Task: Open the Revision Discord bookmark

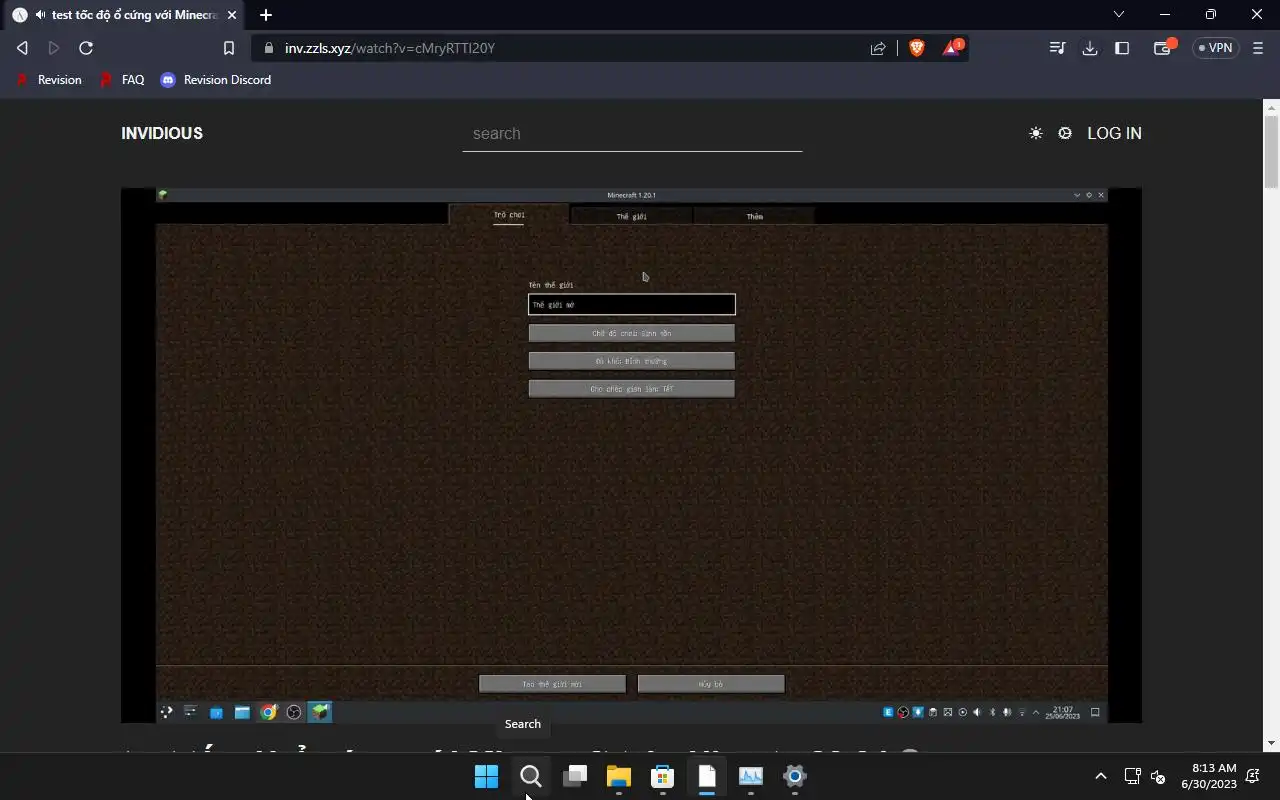Action: point(216,80)
